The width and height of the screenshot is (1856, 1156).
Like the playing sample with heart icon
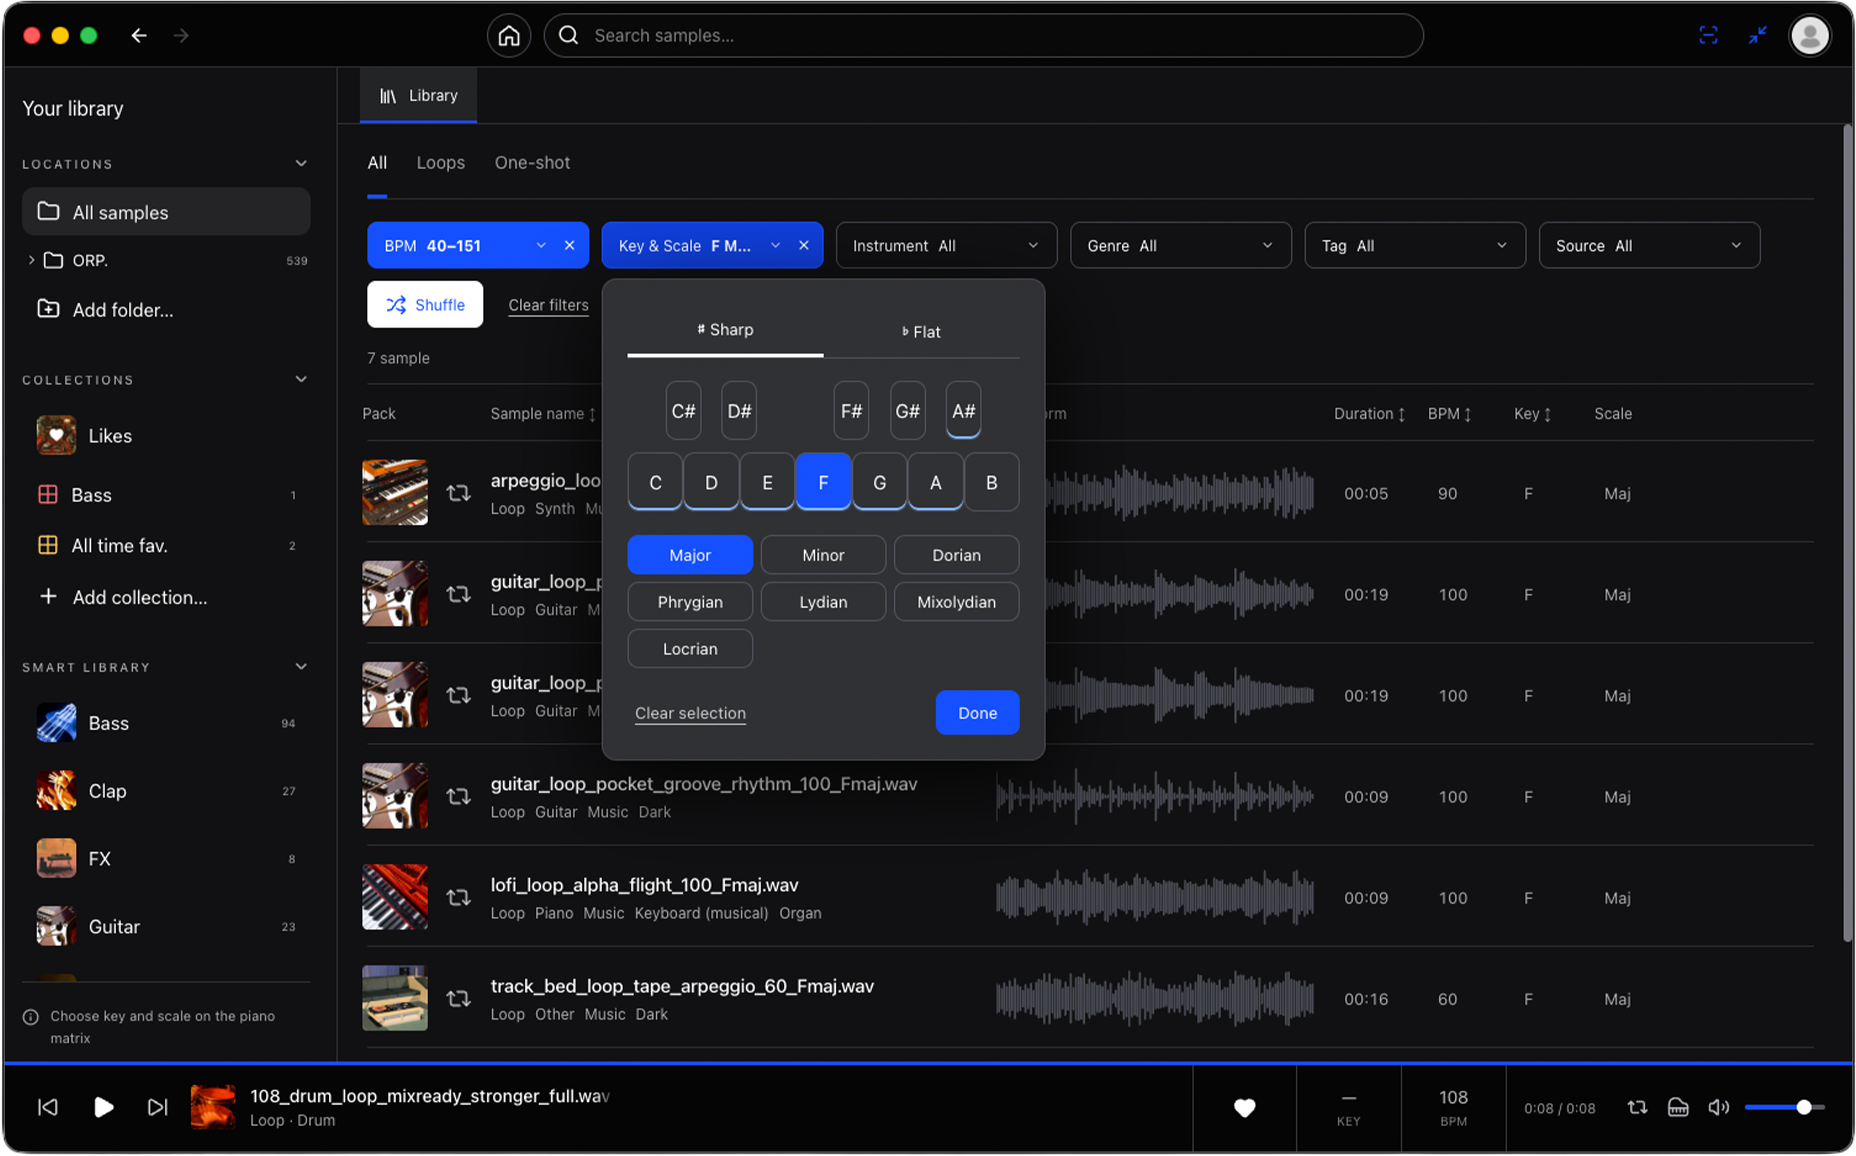[x=1244, y=1107]
